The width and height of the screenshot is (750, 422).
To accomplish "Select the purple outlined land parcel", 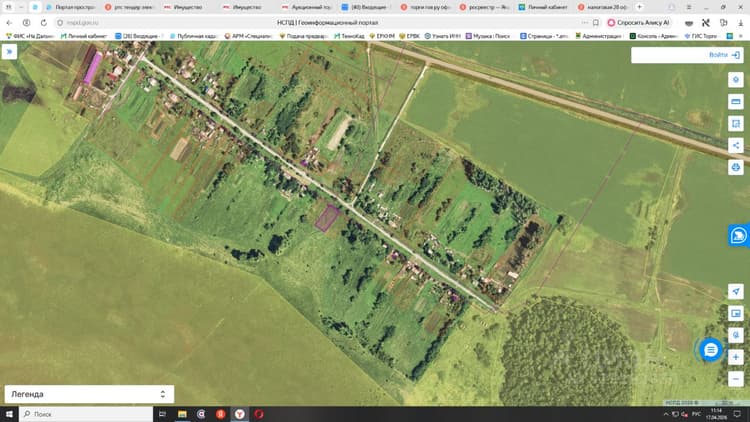I will tap(327, 218).
